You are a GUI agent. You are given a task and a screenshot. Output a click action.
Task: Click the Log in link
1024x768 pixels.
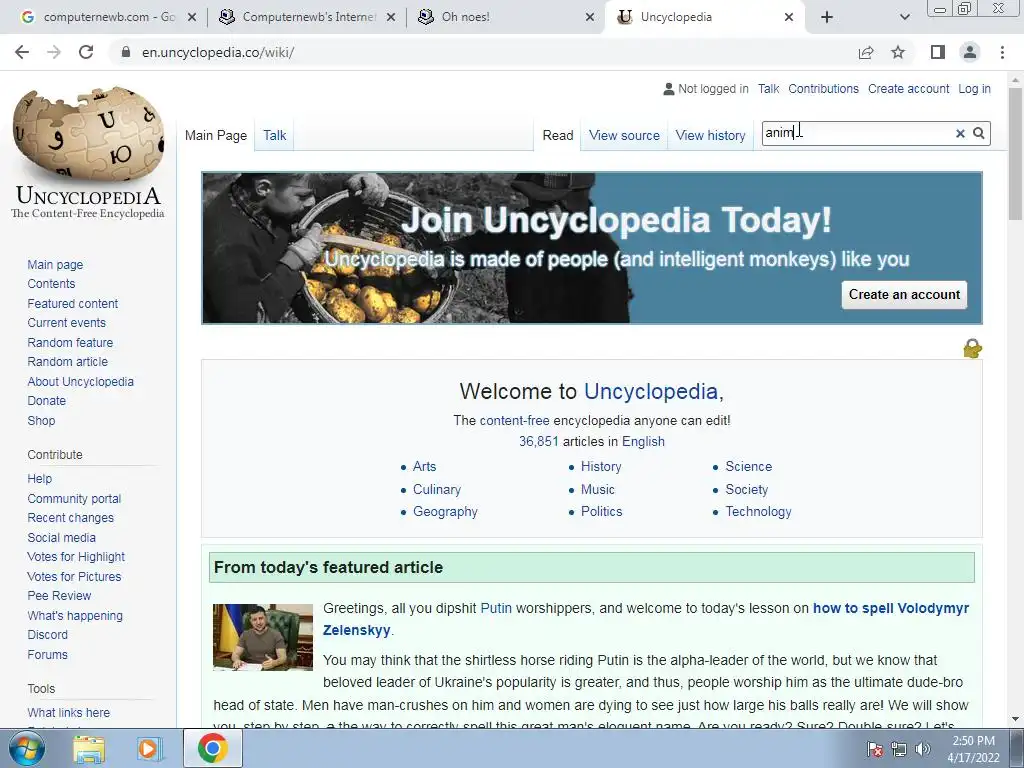point(974,89)
